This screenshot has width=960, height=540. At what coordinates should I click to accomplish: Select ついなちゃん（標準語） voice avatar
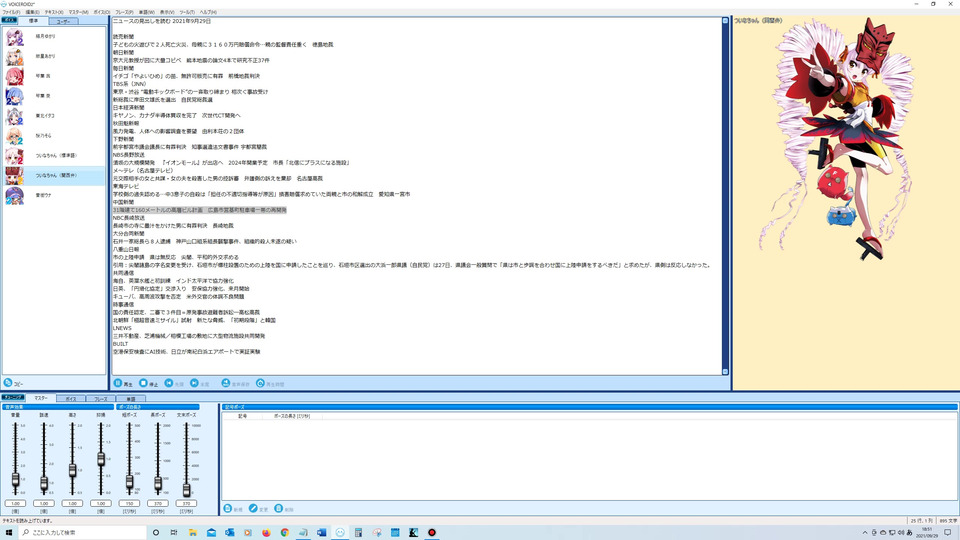coord(15,156)
